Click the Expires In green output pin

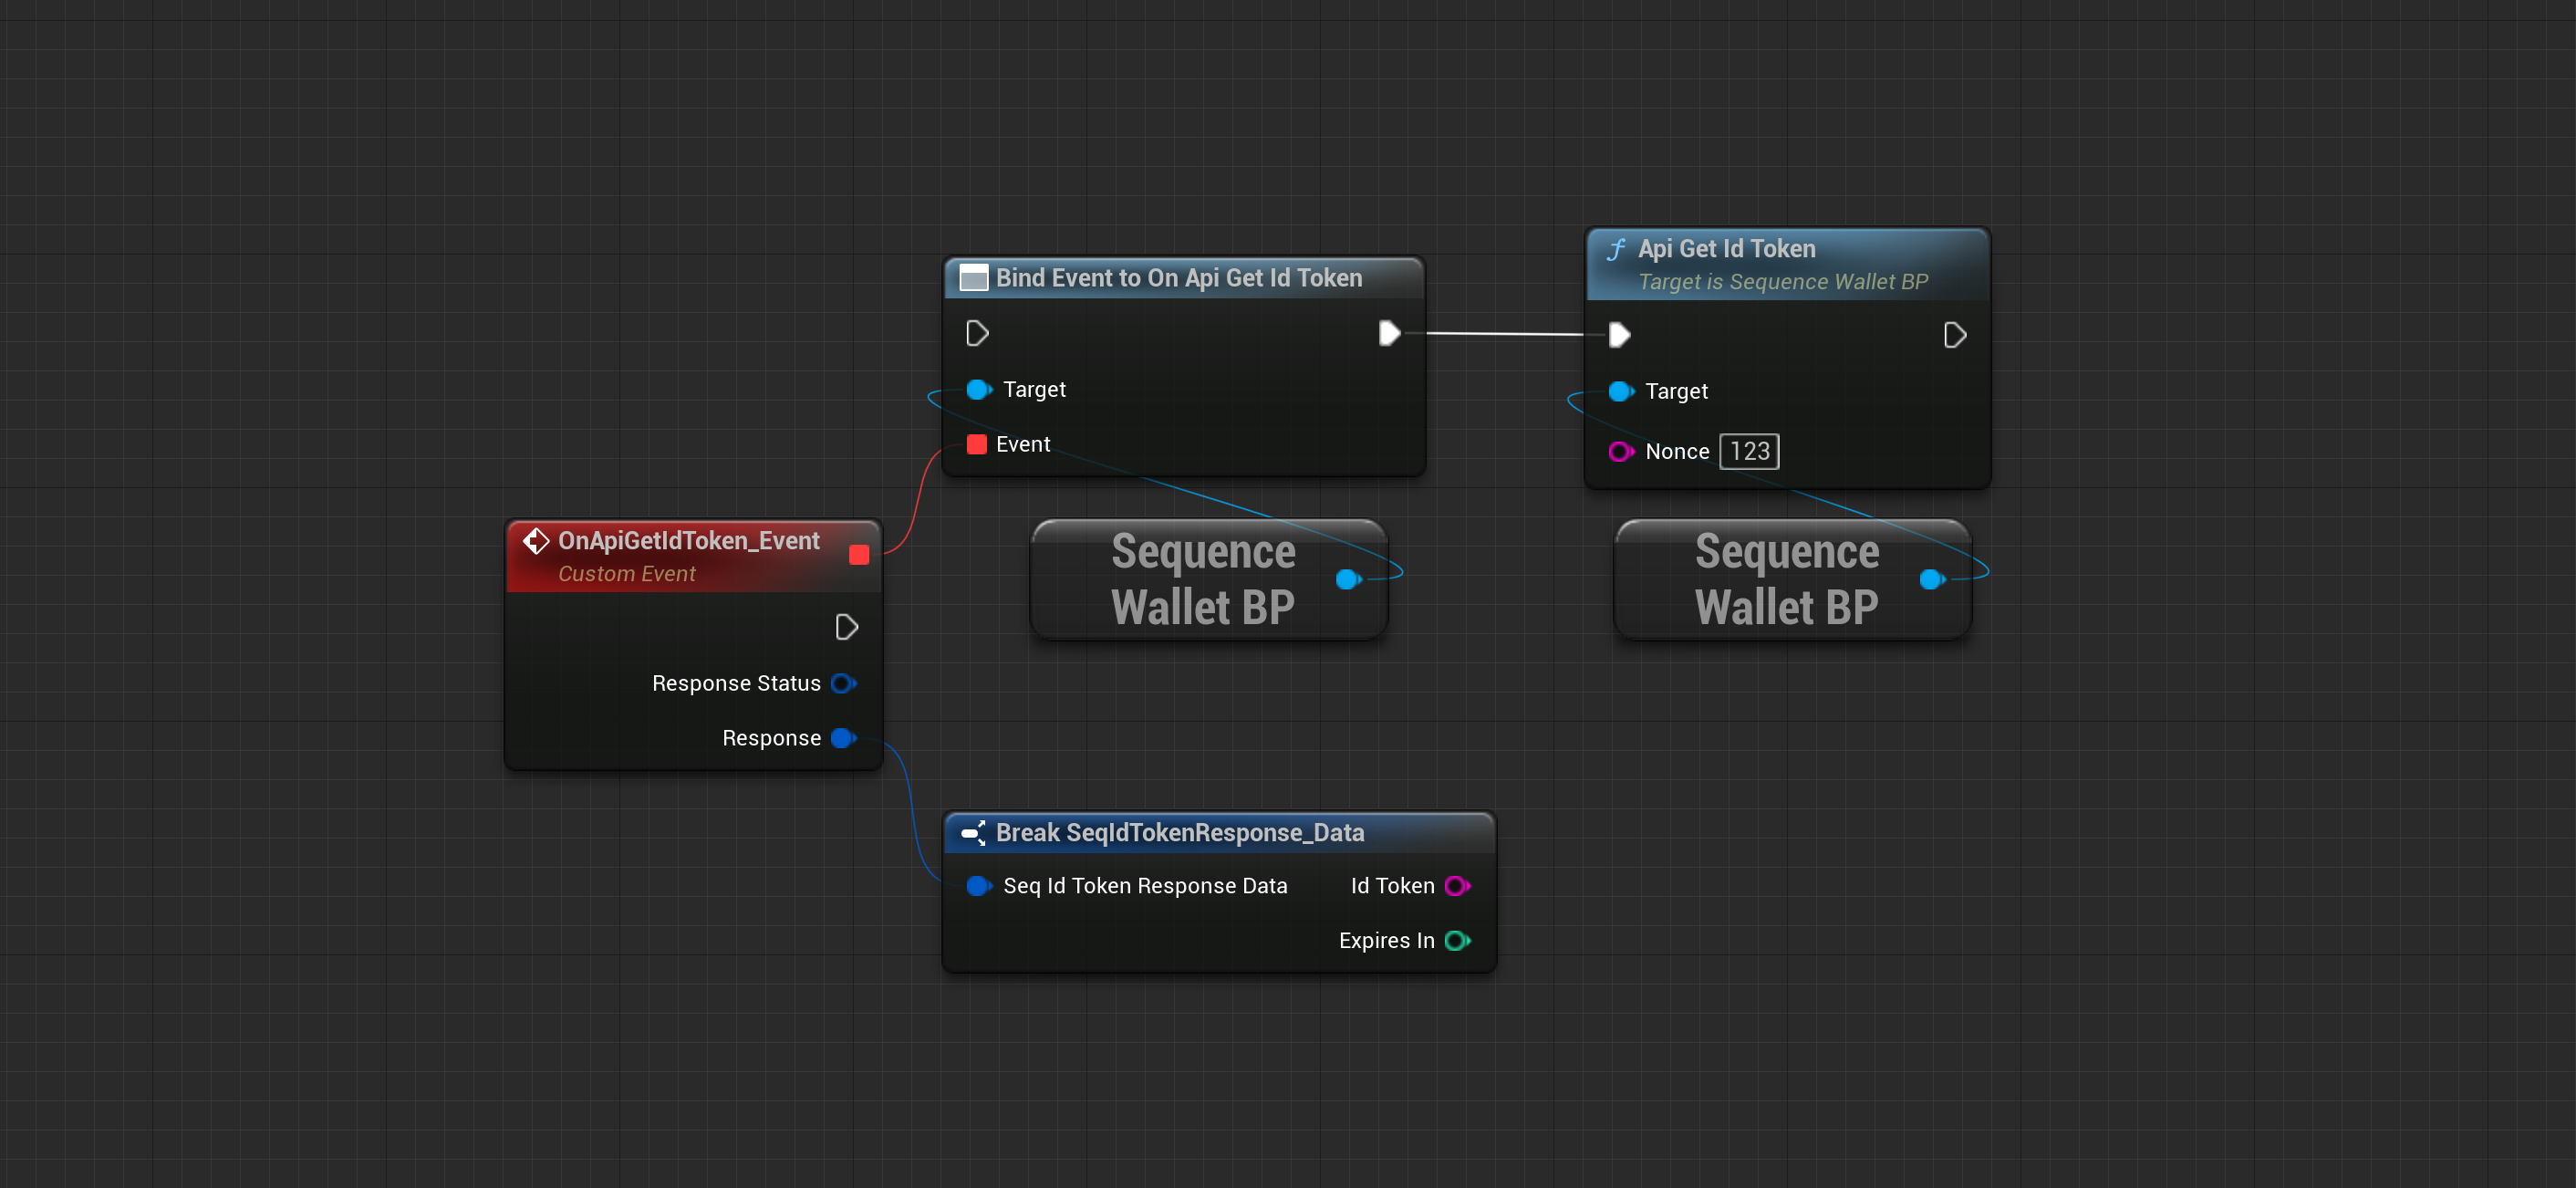(x=1457, y=940)
